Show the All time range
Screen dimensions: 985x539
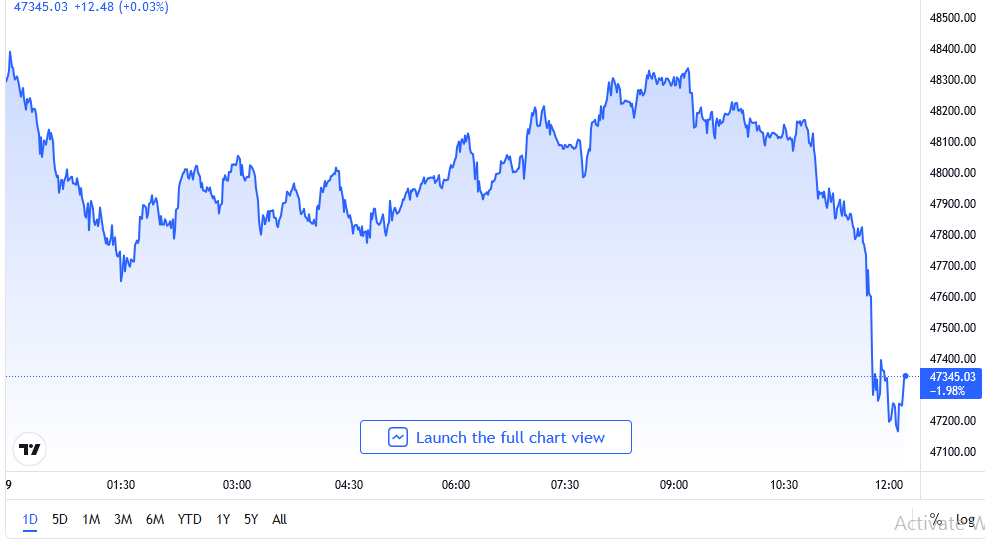pos(280,519)
